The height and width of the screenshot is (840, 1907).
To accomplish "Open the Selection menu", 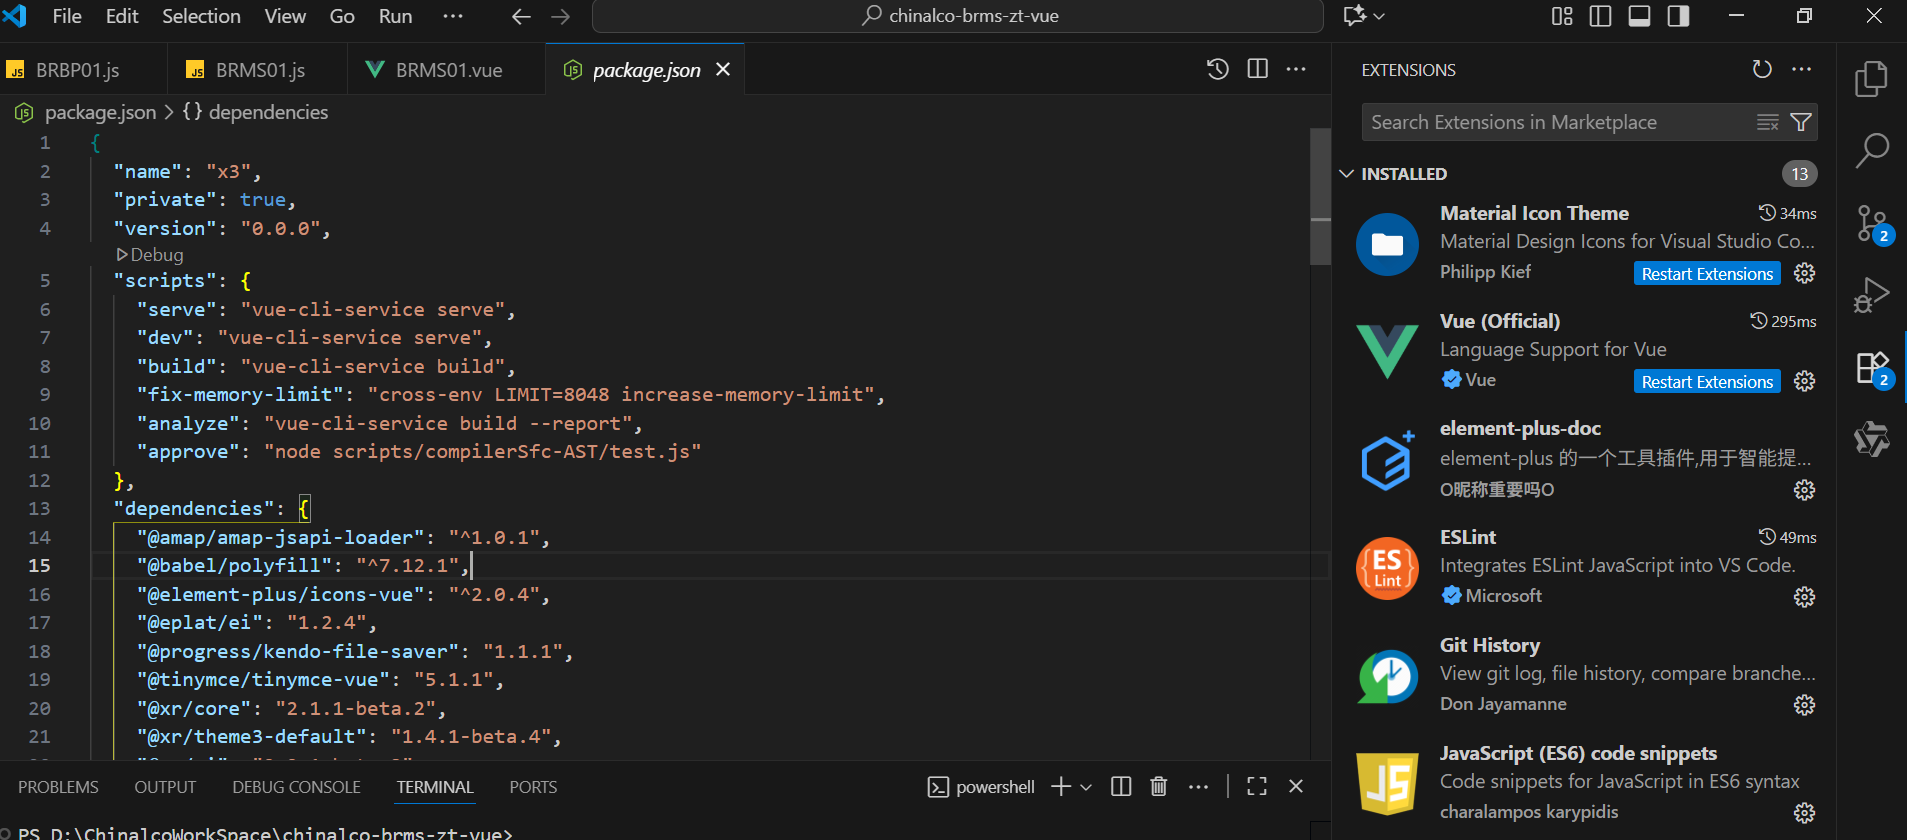I will point(201,16).
